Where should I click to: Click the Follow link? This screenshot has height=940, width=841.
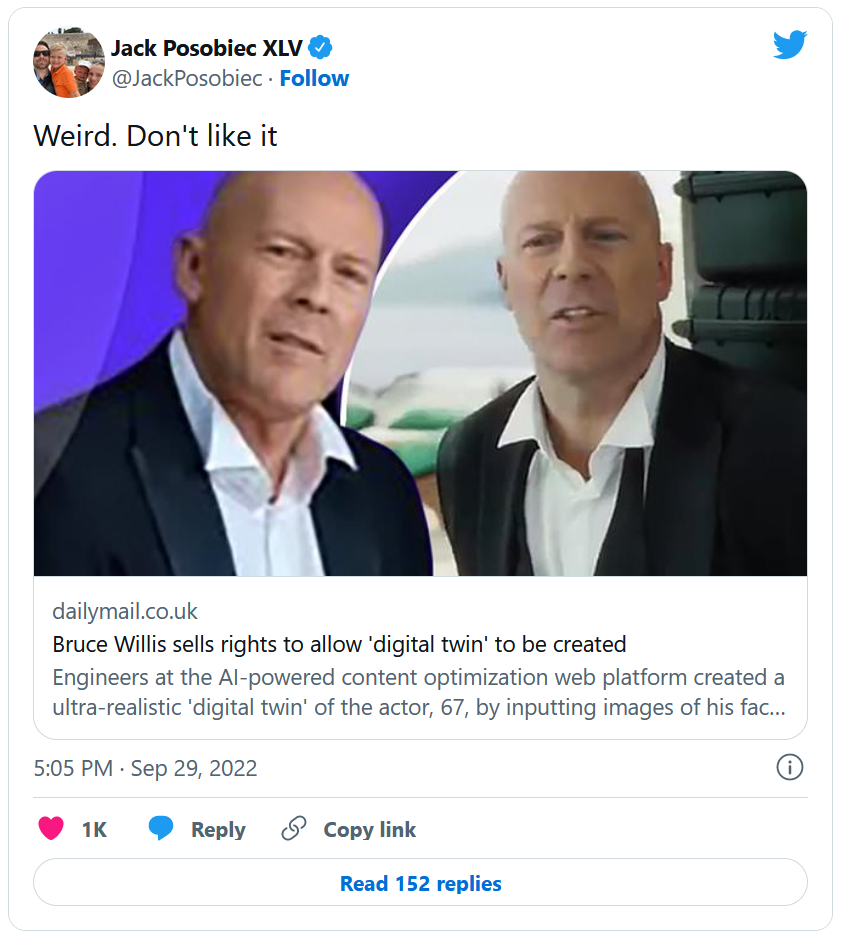314,78
